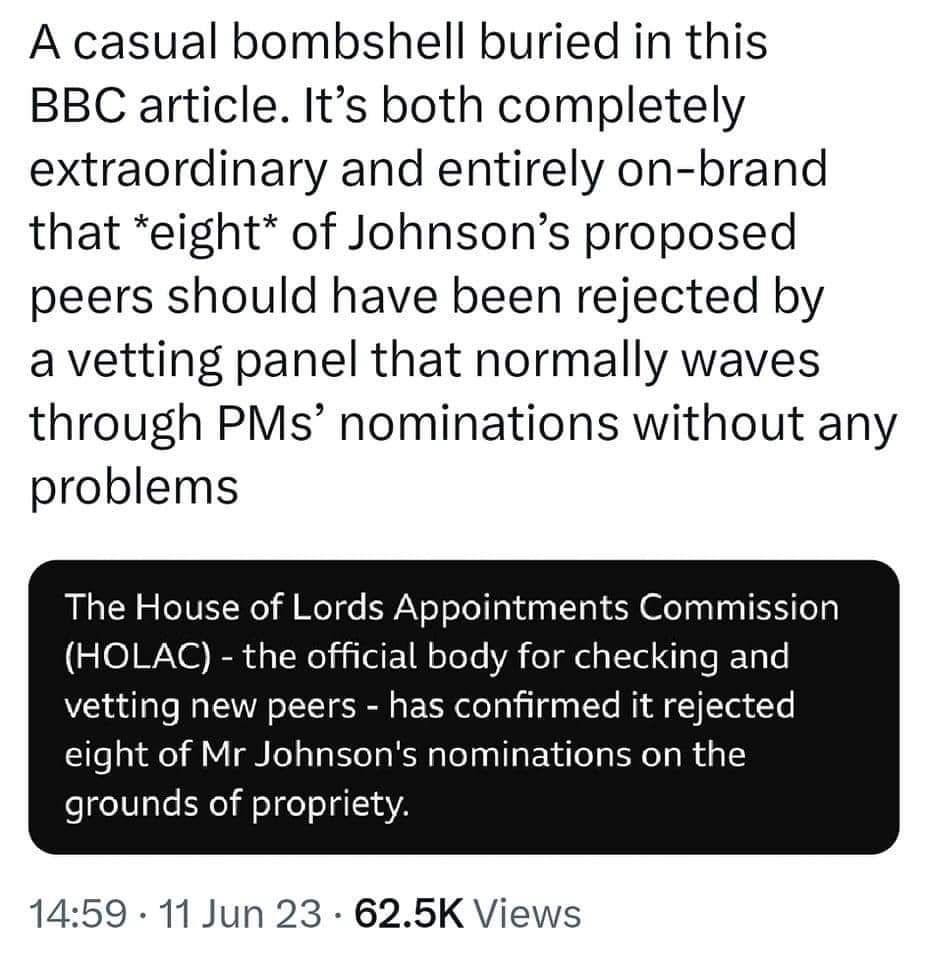This screenshot has height=960, width=928.
Task: Click the 14:59 timestamp
Action: pos(78,914)
